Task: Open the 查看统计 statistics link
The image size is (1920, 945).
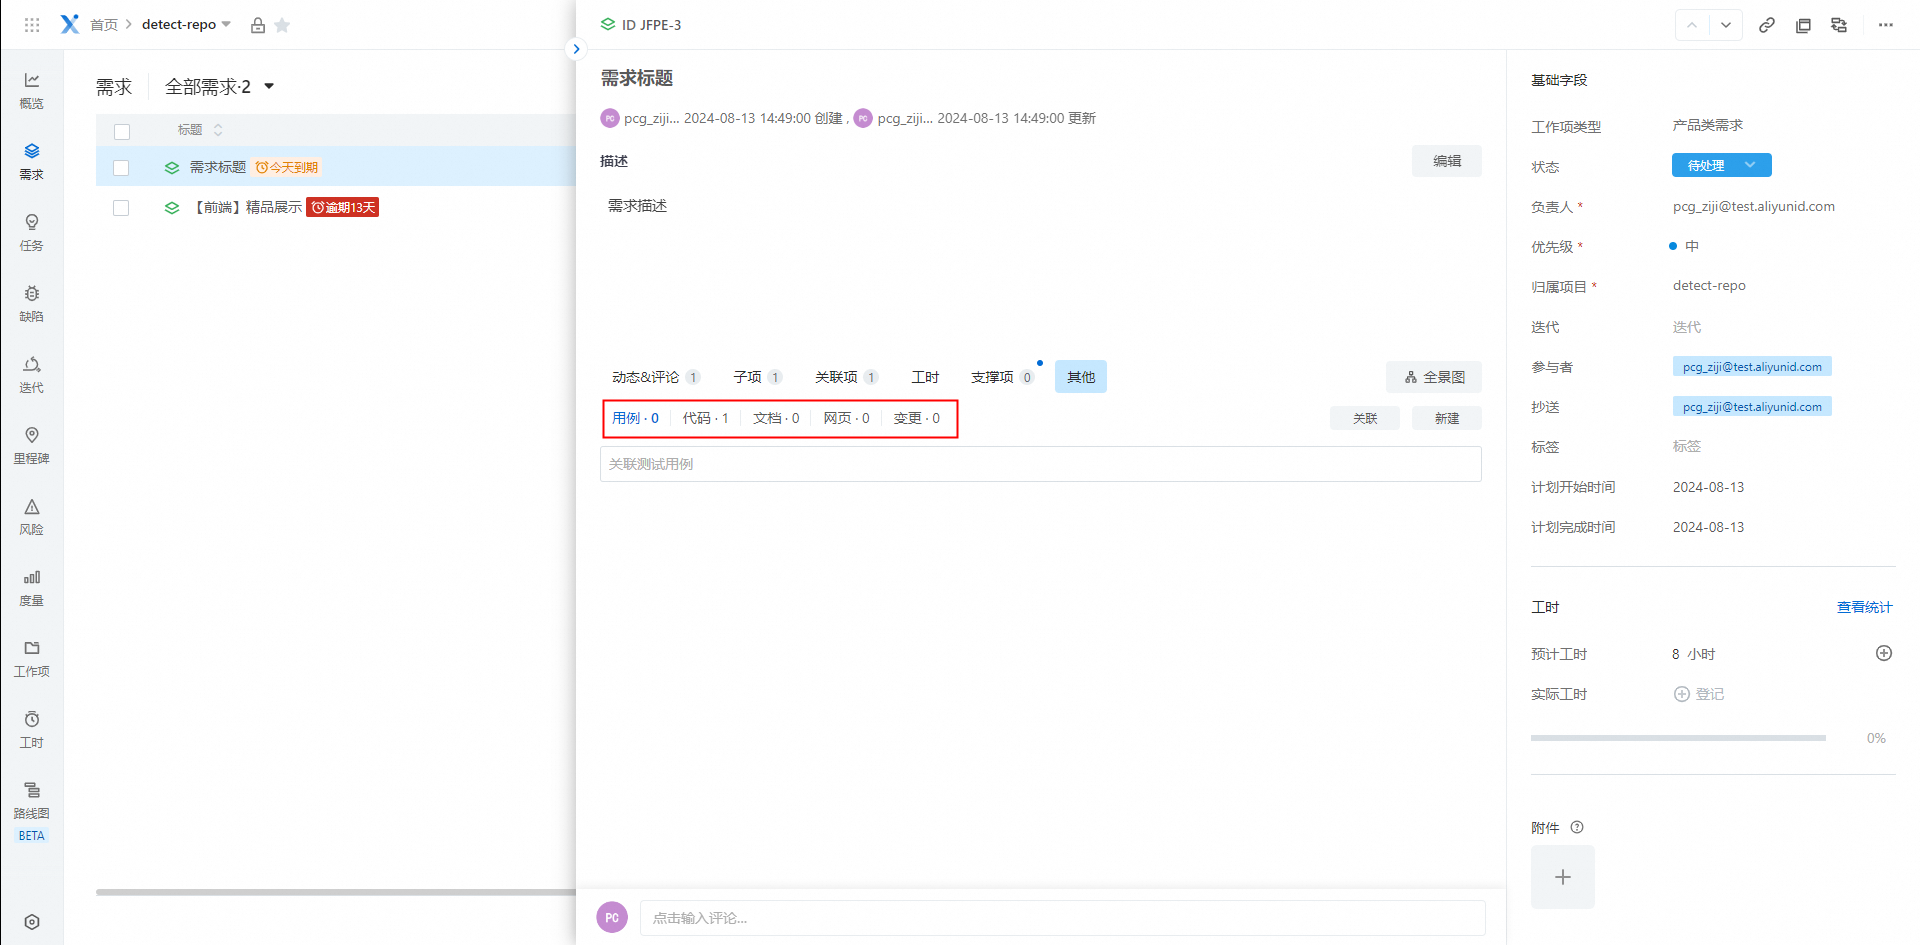Action: [x=1865, y=607]
